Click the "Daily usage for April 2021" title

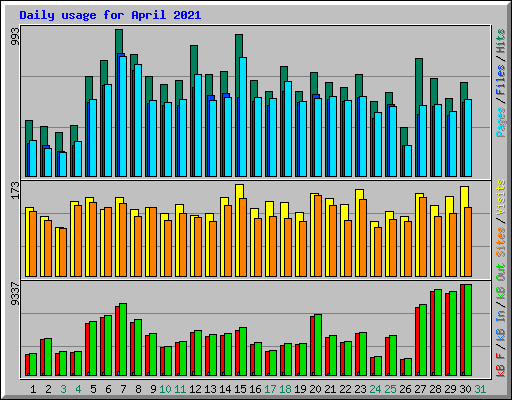(x=110, y=15)
